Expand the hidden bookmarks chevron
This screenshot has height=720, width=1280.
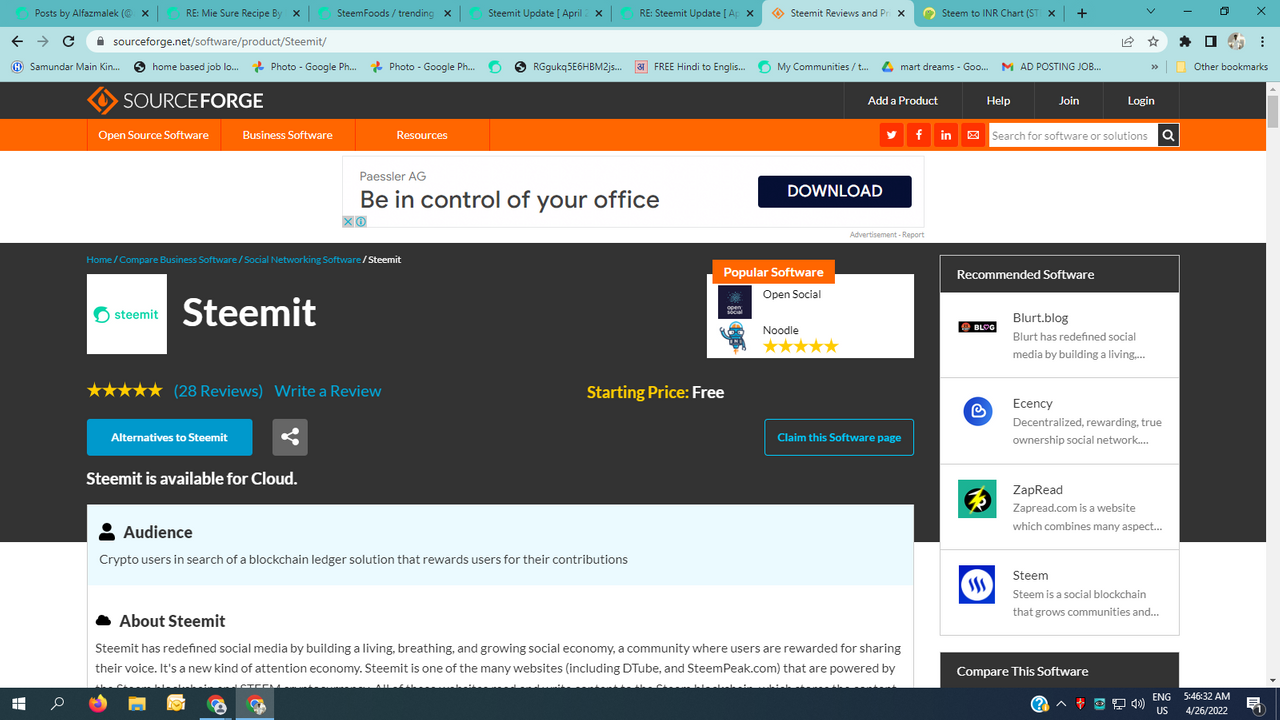(x=1155, y=67)
